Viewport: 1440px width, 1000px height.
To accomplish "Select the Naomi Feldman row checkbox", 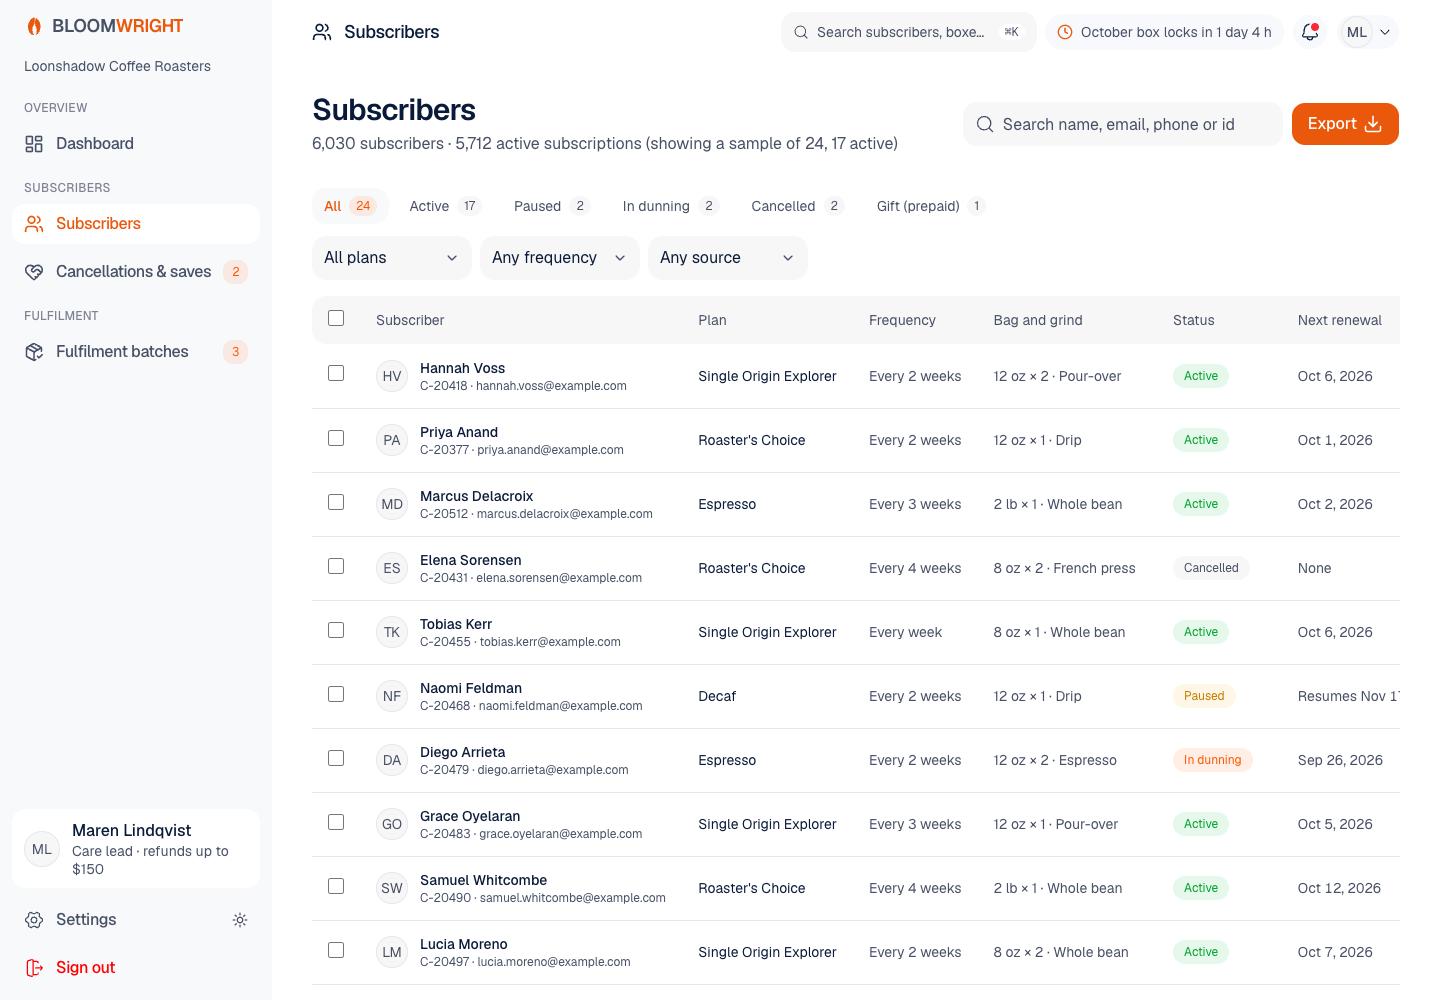I will click(x=336, y=694).
